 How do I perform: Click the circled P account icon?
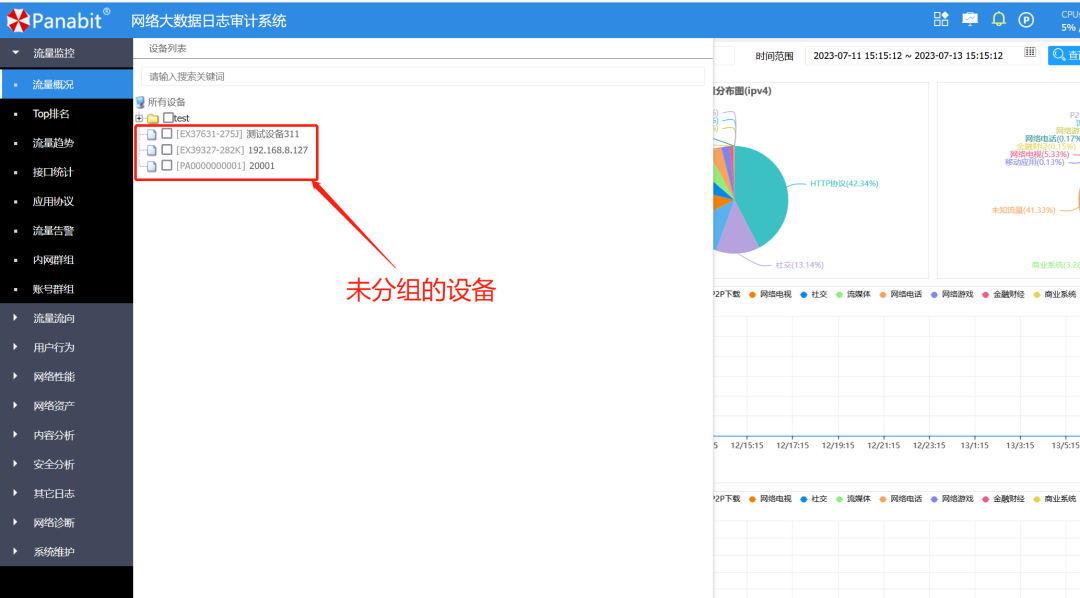(1026, 17)
